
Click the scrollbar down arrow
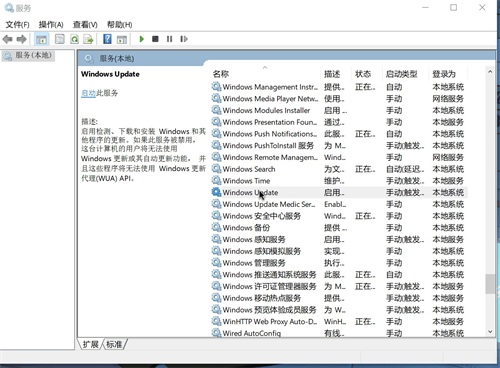point(490,332)
